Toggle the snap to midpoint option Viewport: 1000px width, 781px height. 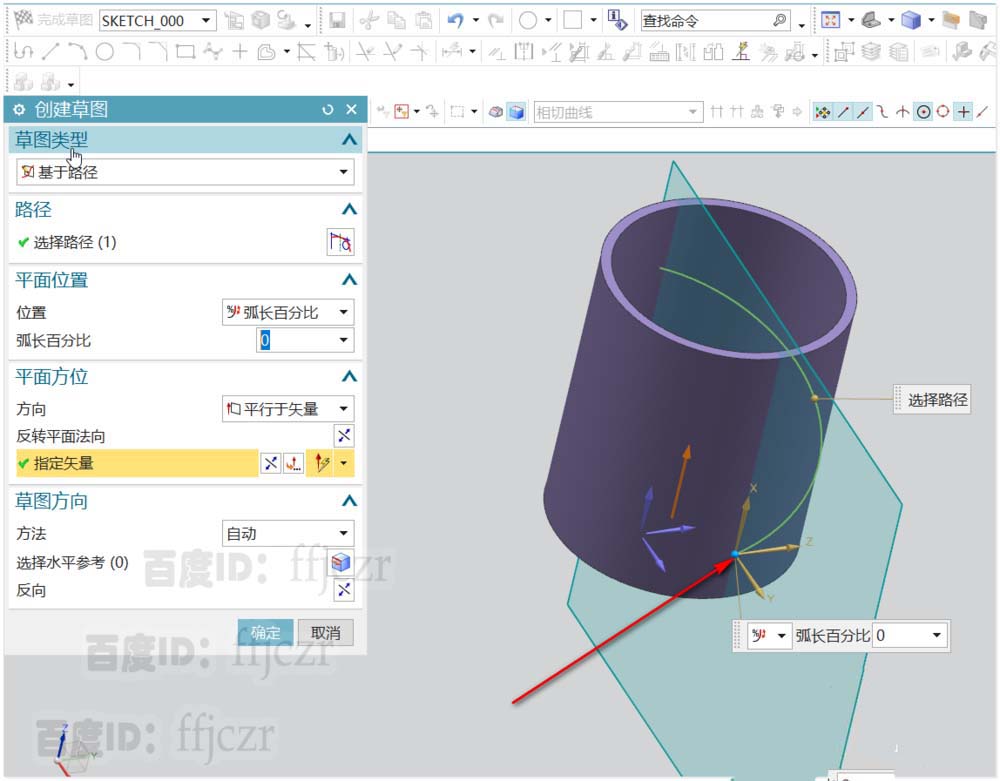pyautogui.click(x=863, y=112)
